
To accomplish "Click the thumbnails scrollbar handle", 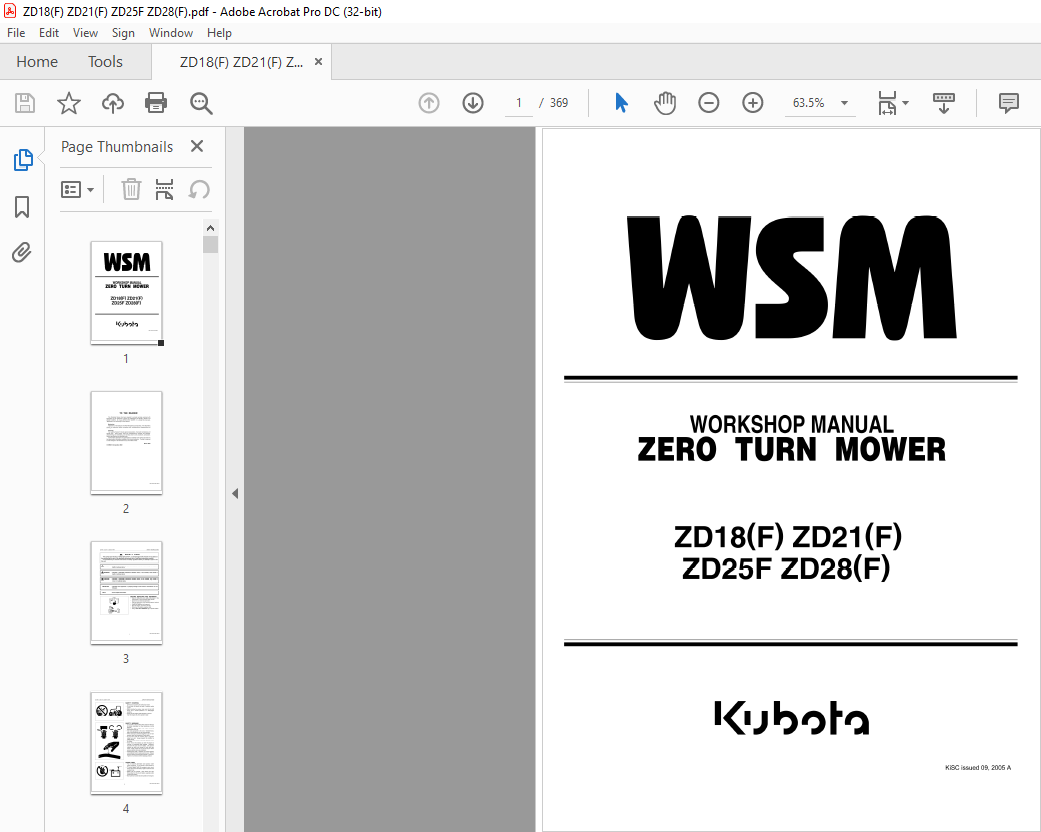I will point(210,245).
